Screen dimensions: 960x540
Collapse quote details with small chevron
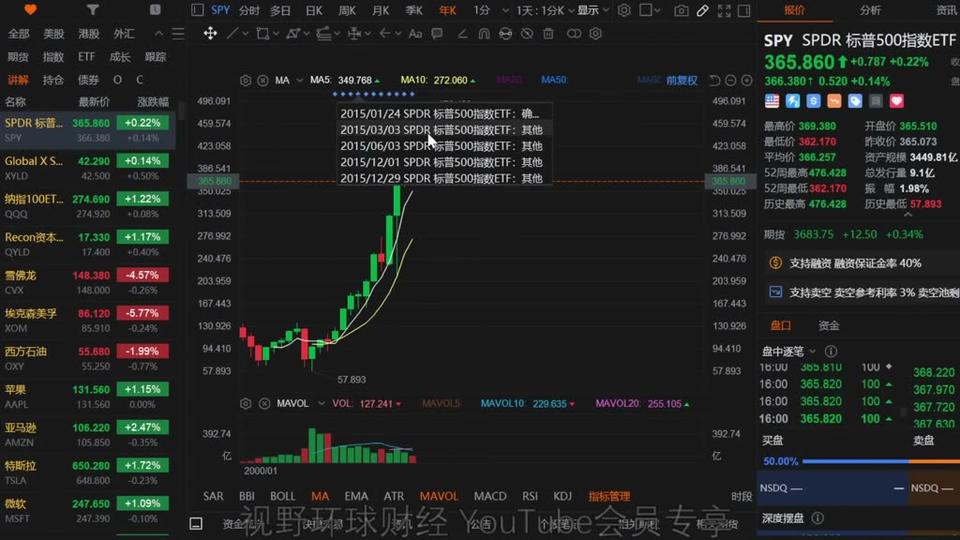coord(908,214)
